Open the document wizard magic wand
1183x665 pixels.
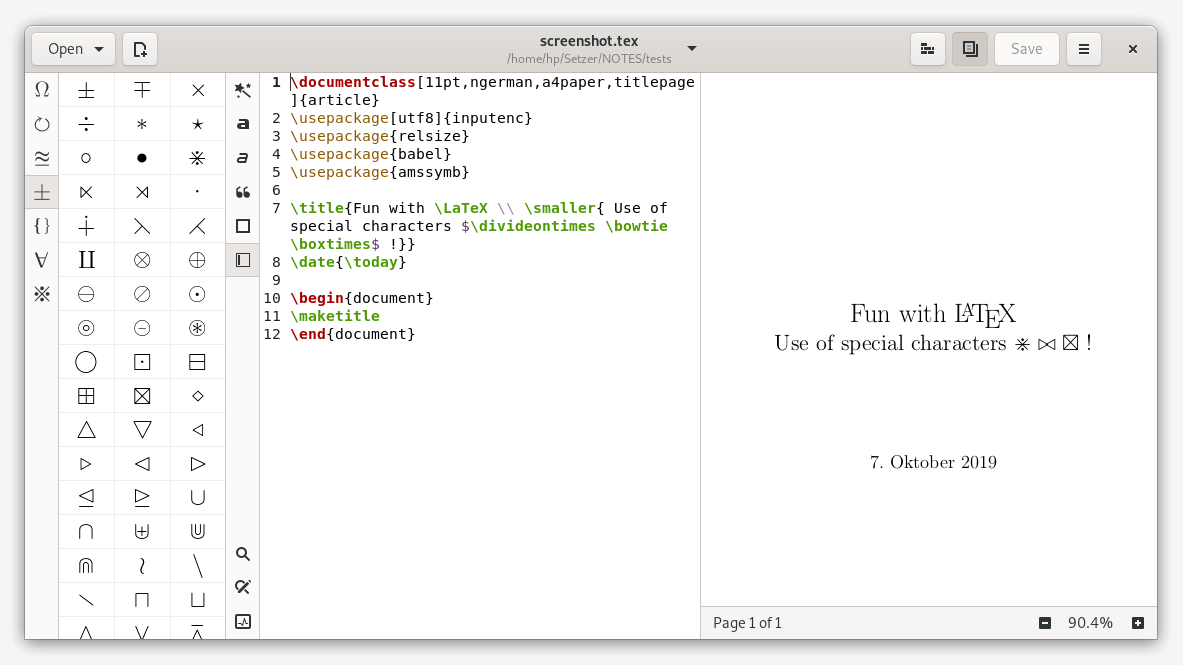pyautogui.click(x=243, y=91)
